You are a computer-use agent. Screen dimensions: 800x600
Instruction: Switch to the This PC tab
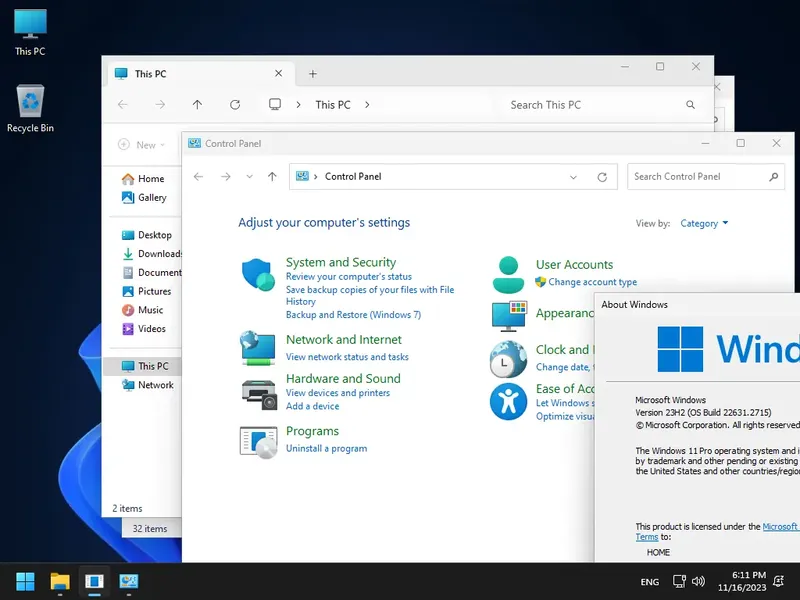[152, 73]
